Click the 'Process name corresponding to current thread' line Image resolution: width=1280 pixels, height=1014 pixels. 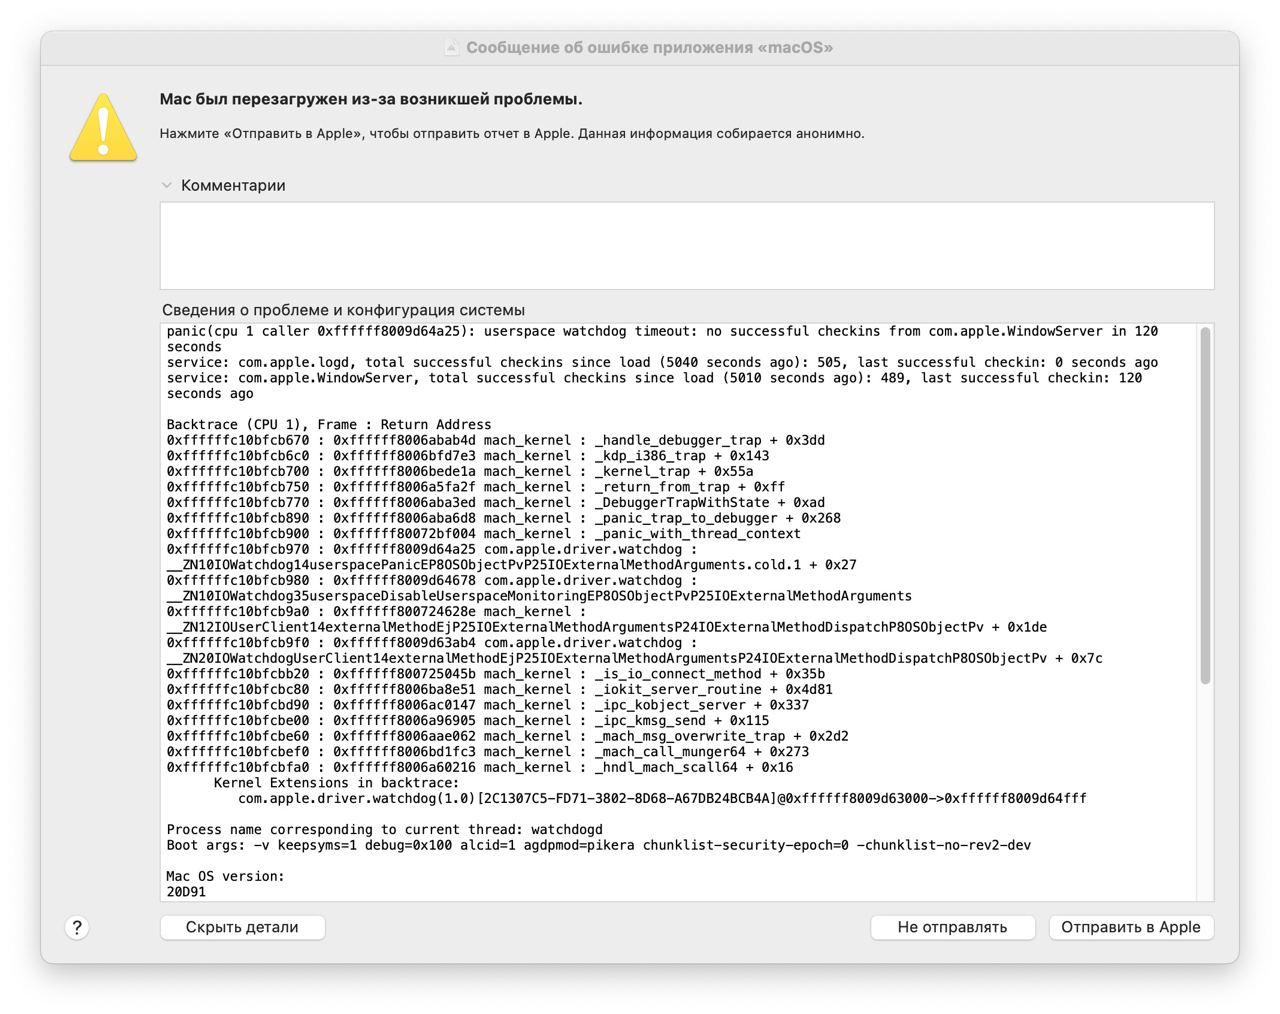385,829
